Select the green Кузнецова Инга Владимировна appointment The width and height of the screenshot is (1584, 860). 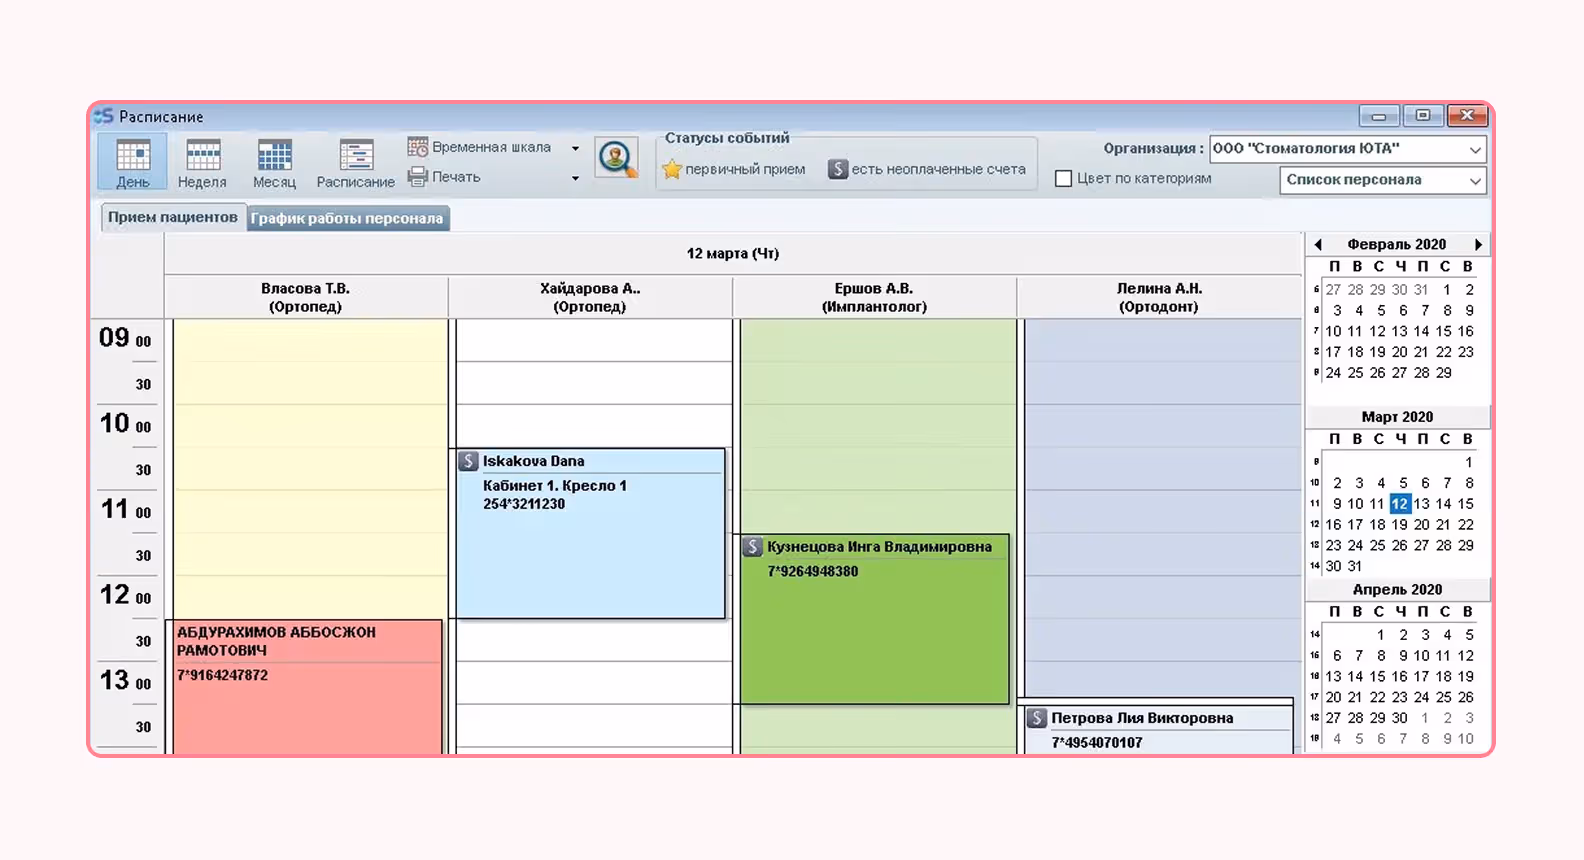pos(875,619)
